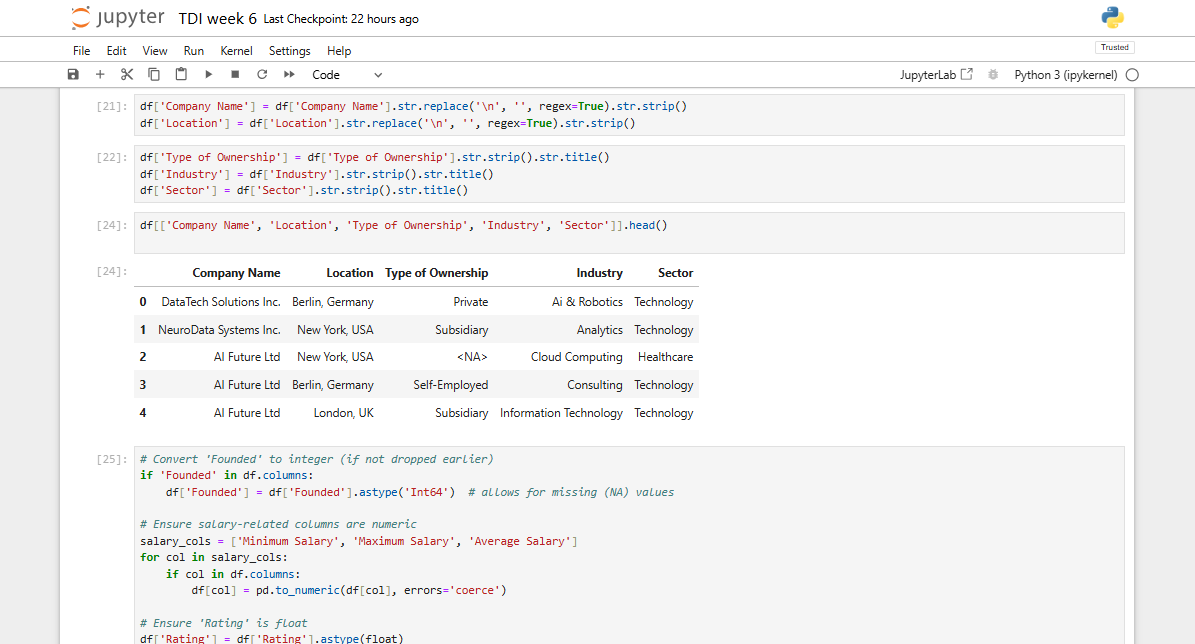Screen dimensions: 1195x644
Task: Click the [22]: cell prompt
Action: point(112,157)
